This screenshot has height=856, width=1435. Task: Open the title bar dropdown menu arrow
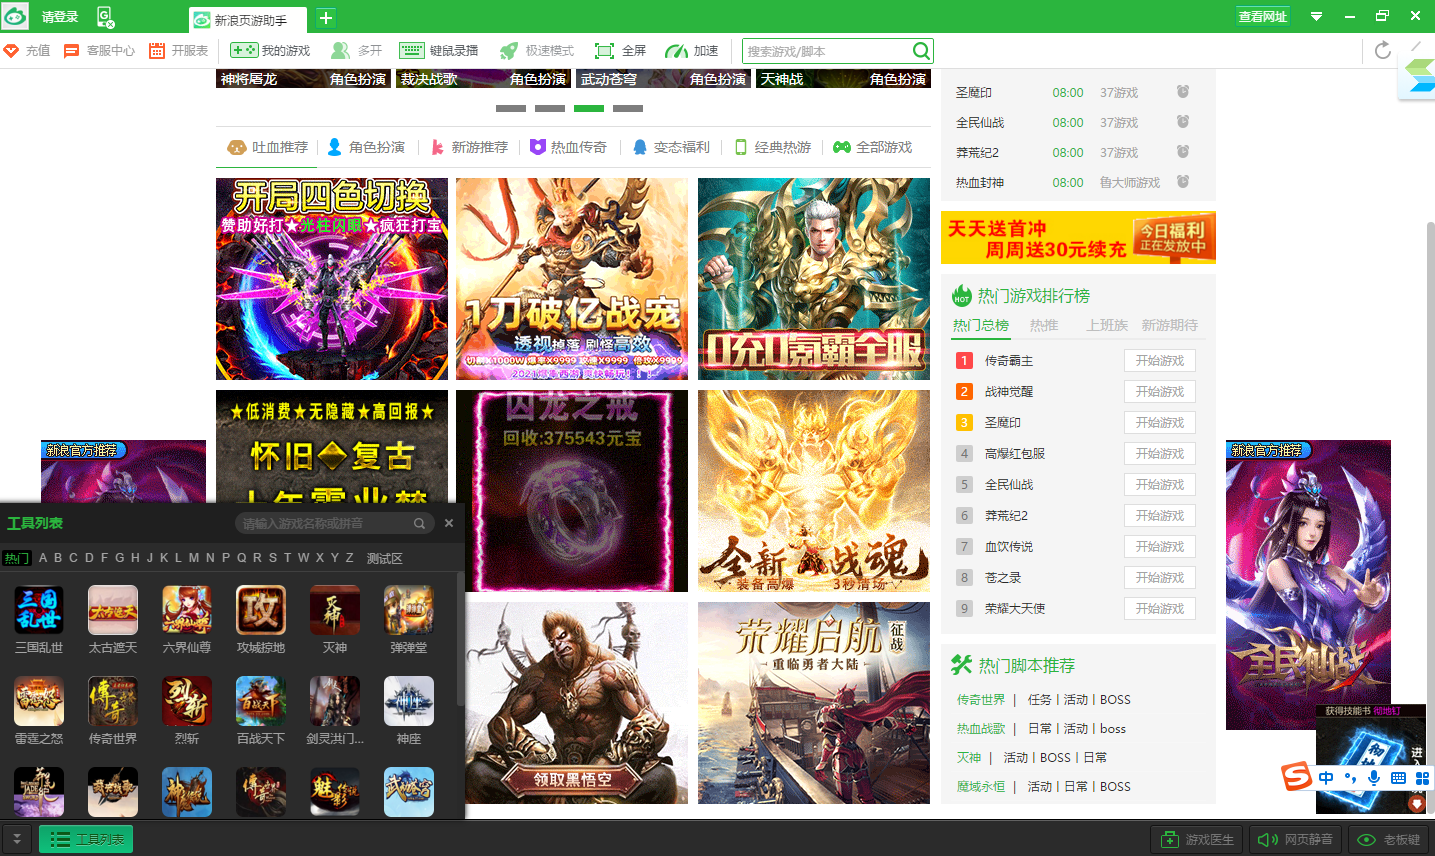click(1317, 16)
